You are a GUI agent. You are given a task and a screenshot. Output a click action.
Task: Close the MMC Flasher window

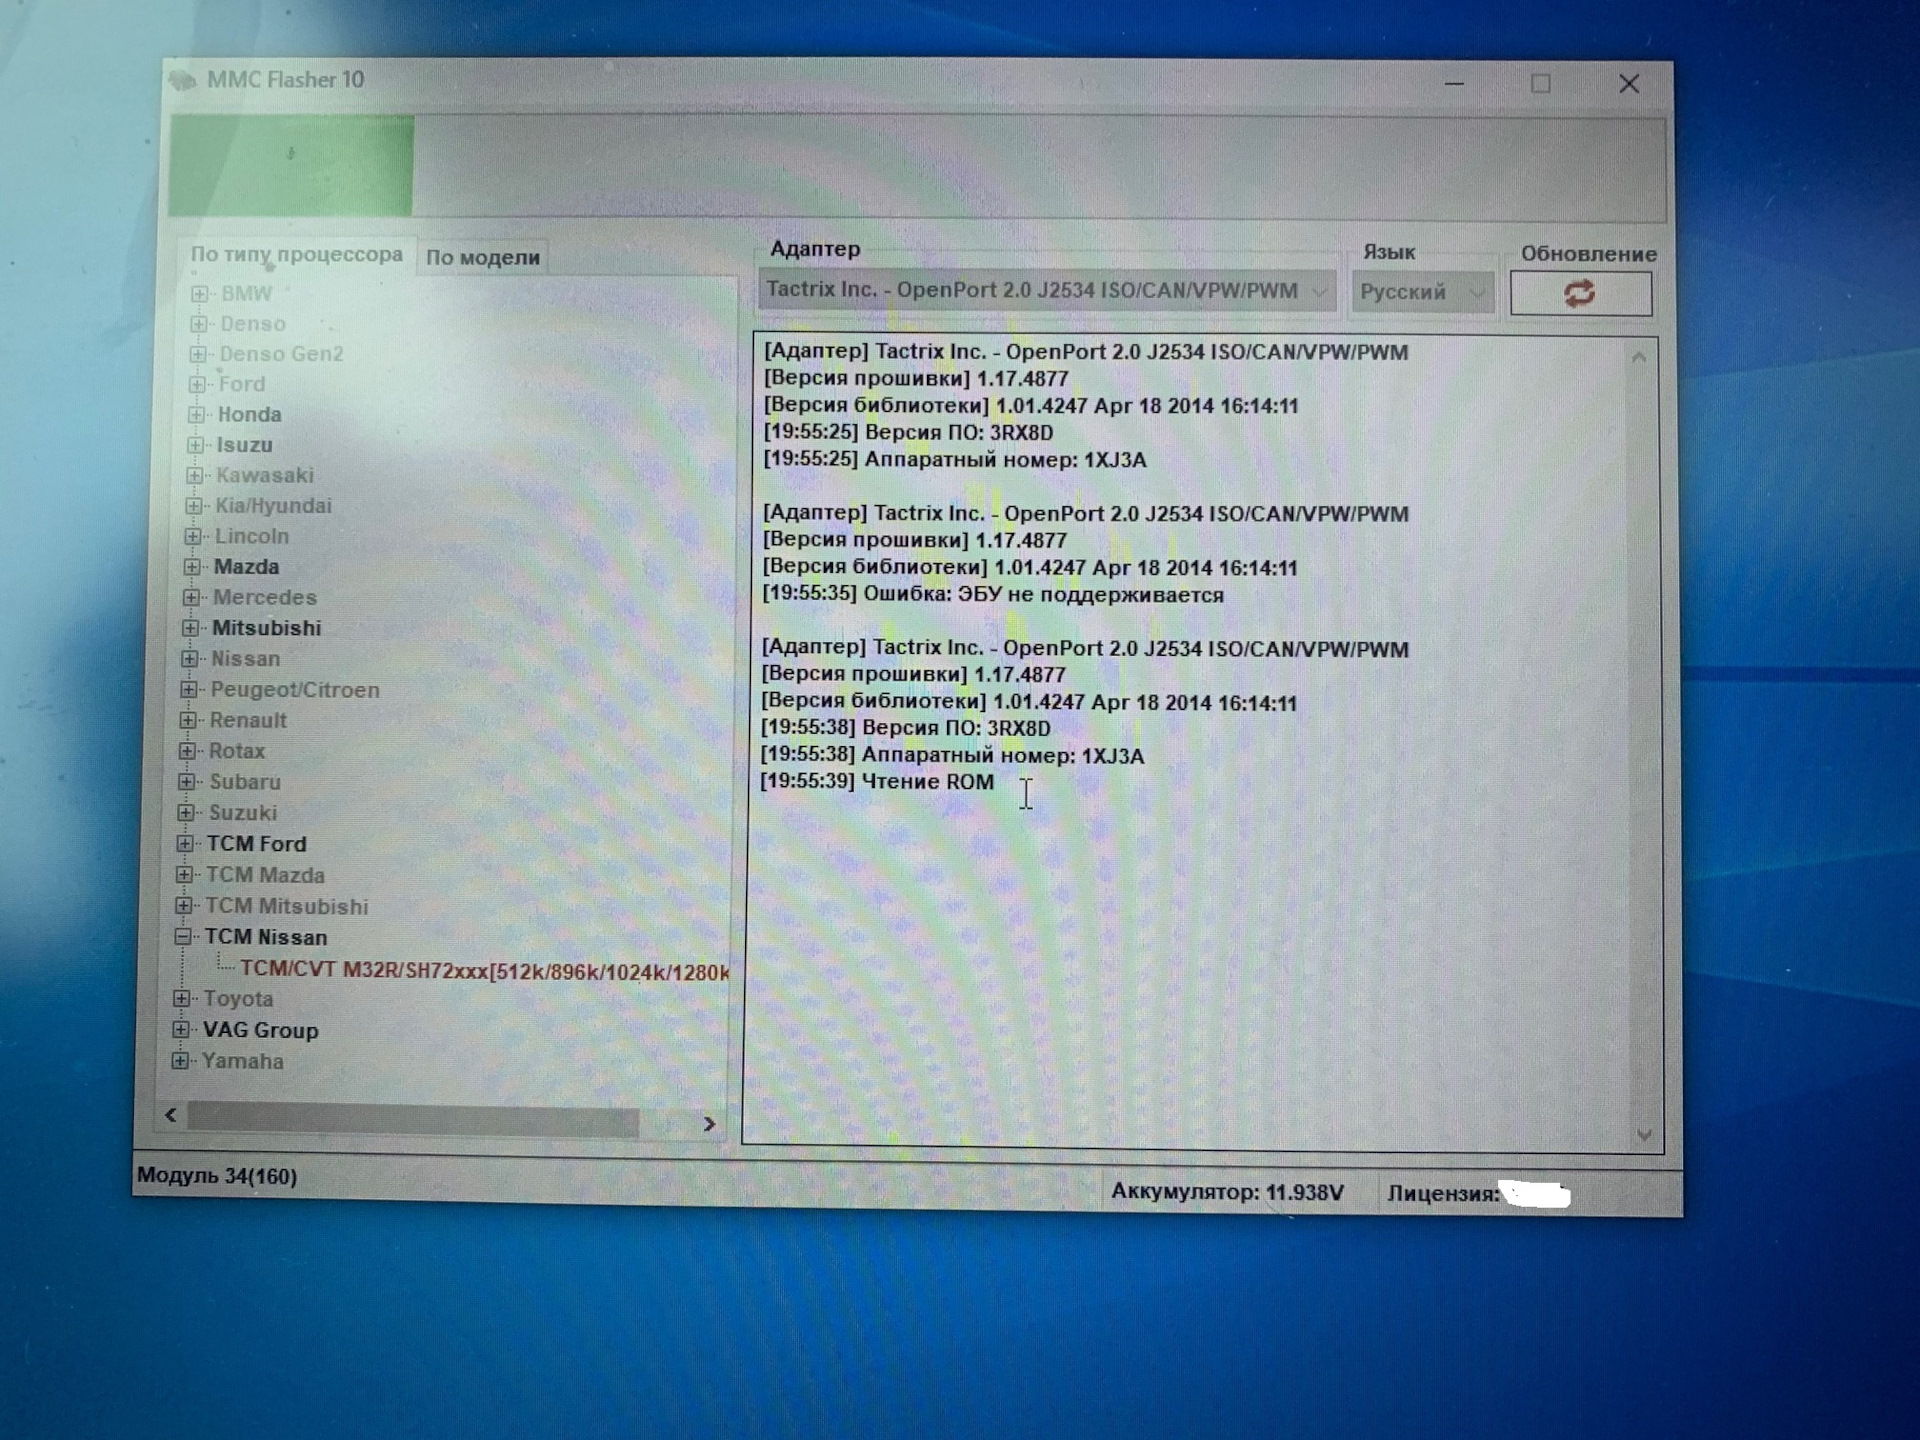point(1629,84)
